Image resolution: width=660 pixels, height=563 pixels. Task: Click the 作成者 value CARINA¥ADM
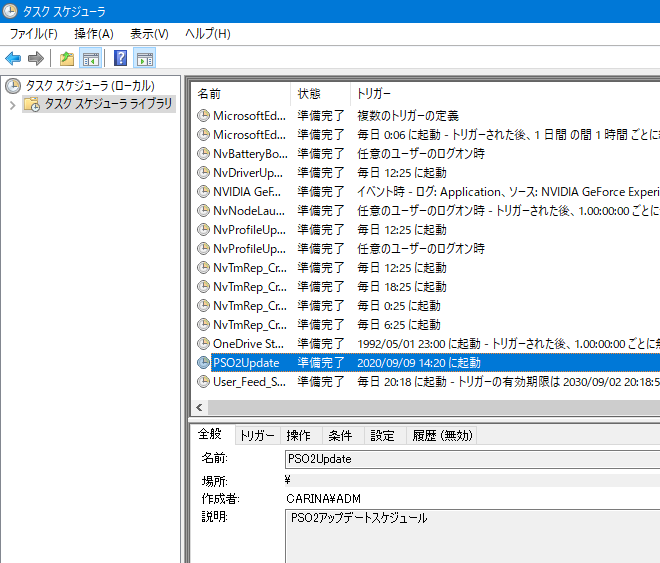click(x=323, y=499)
